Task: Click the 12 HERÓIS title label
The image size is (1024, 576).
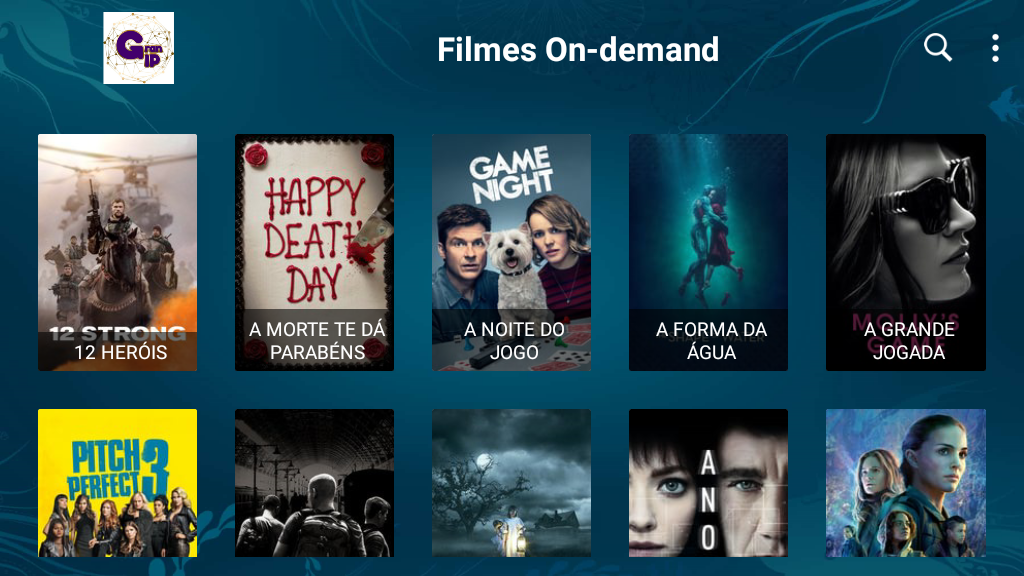Action: coord(121,353)
